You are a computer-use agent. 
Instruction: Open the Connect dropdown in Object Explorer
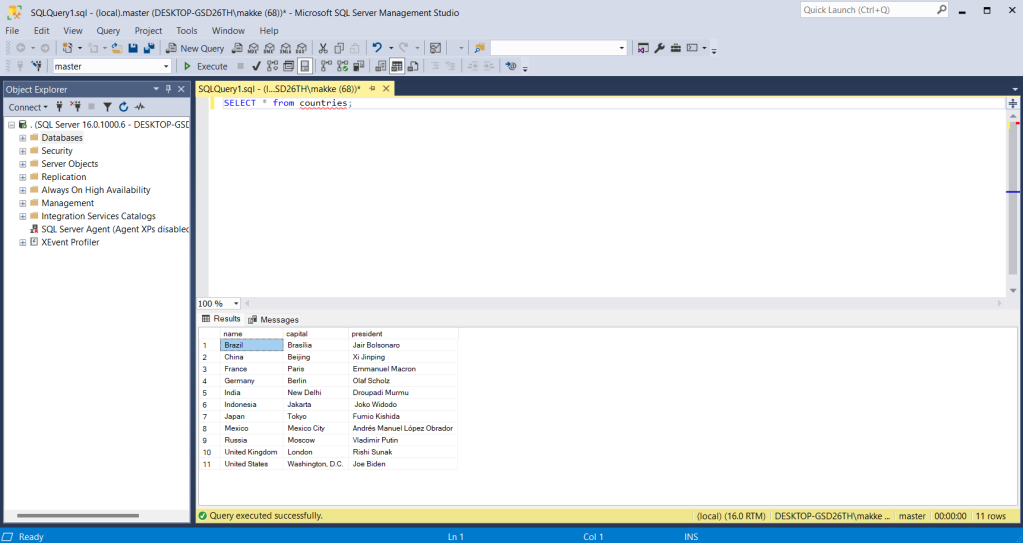(28, 107)
